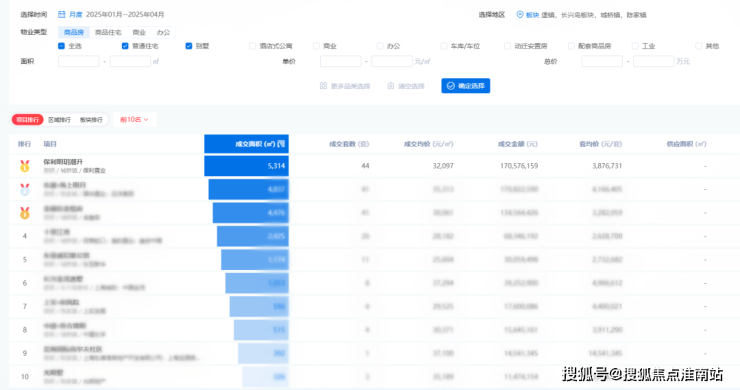Sort by the 供应面积 column header
The width and height of the screenshot is (740, 390).
point(686,144)
